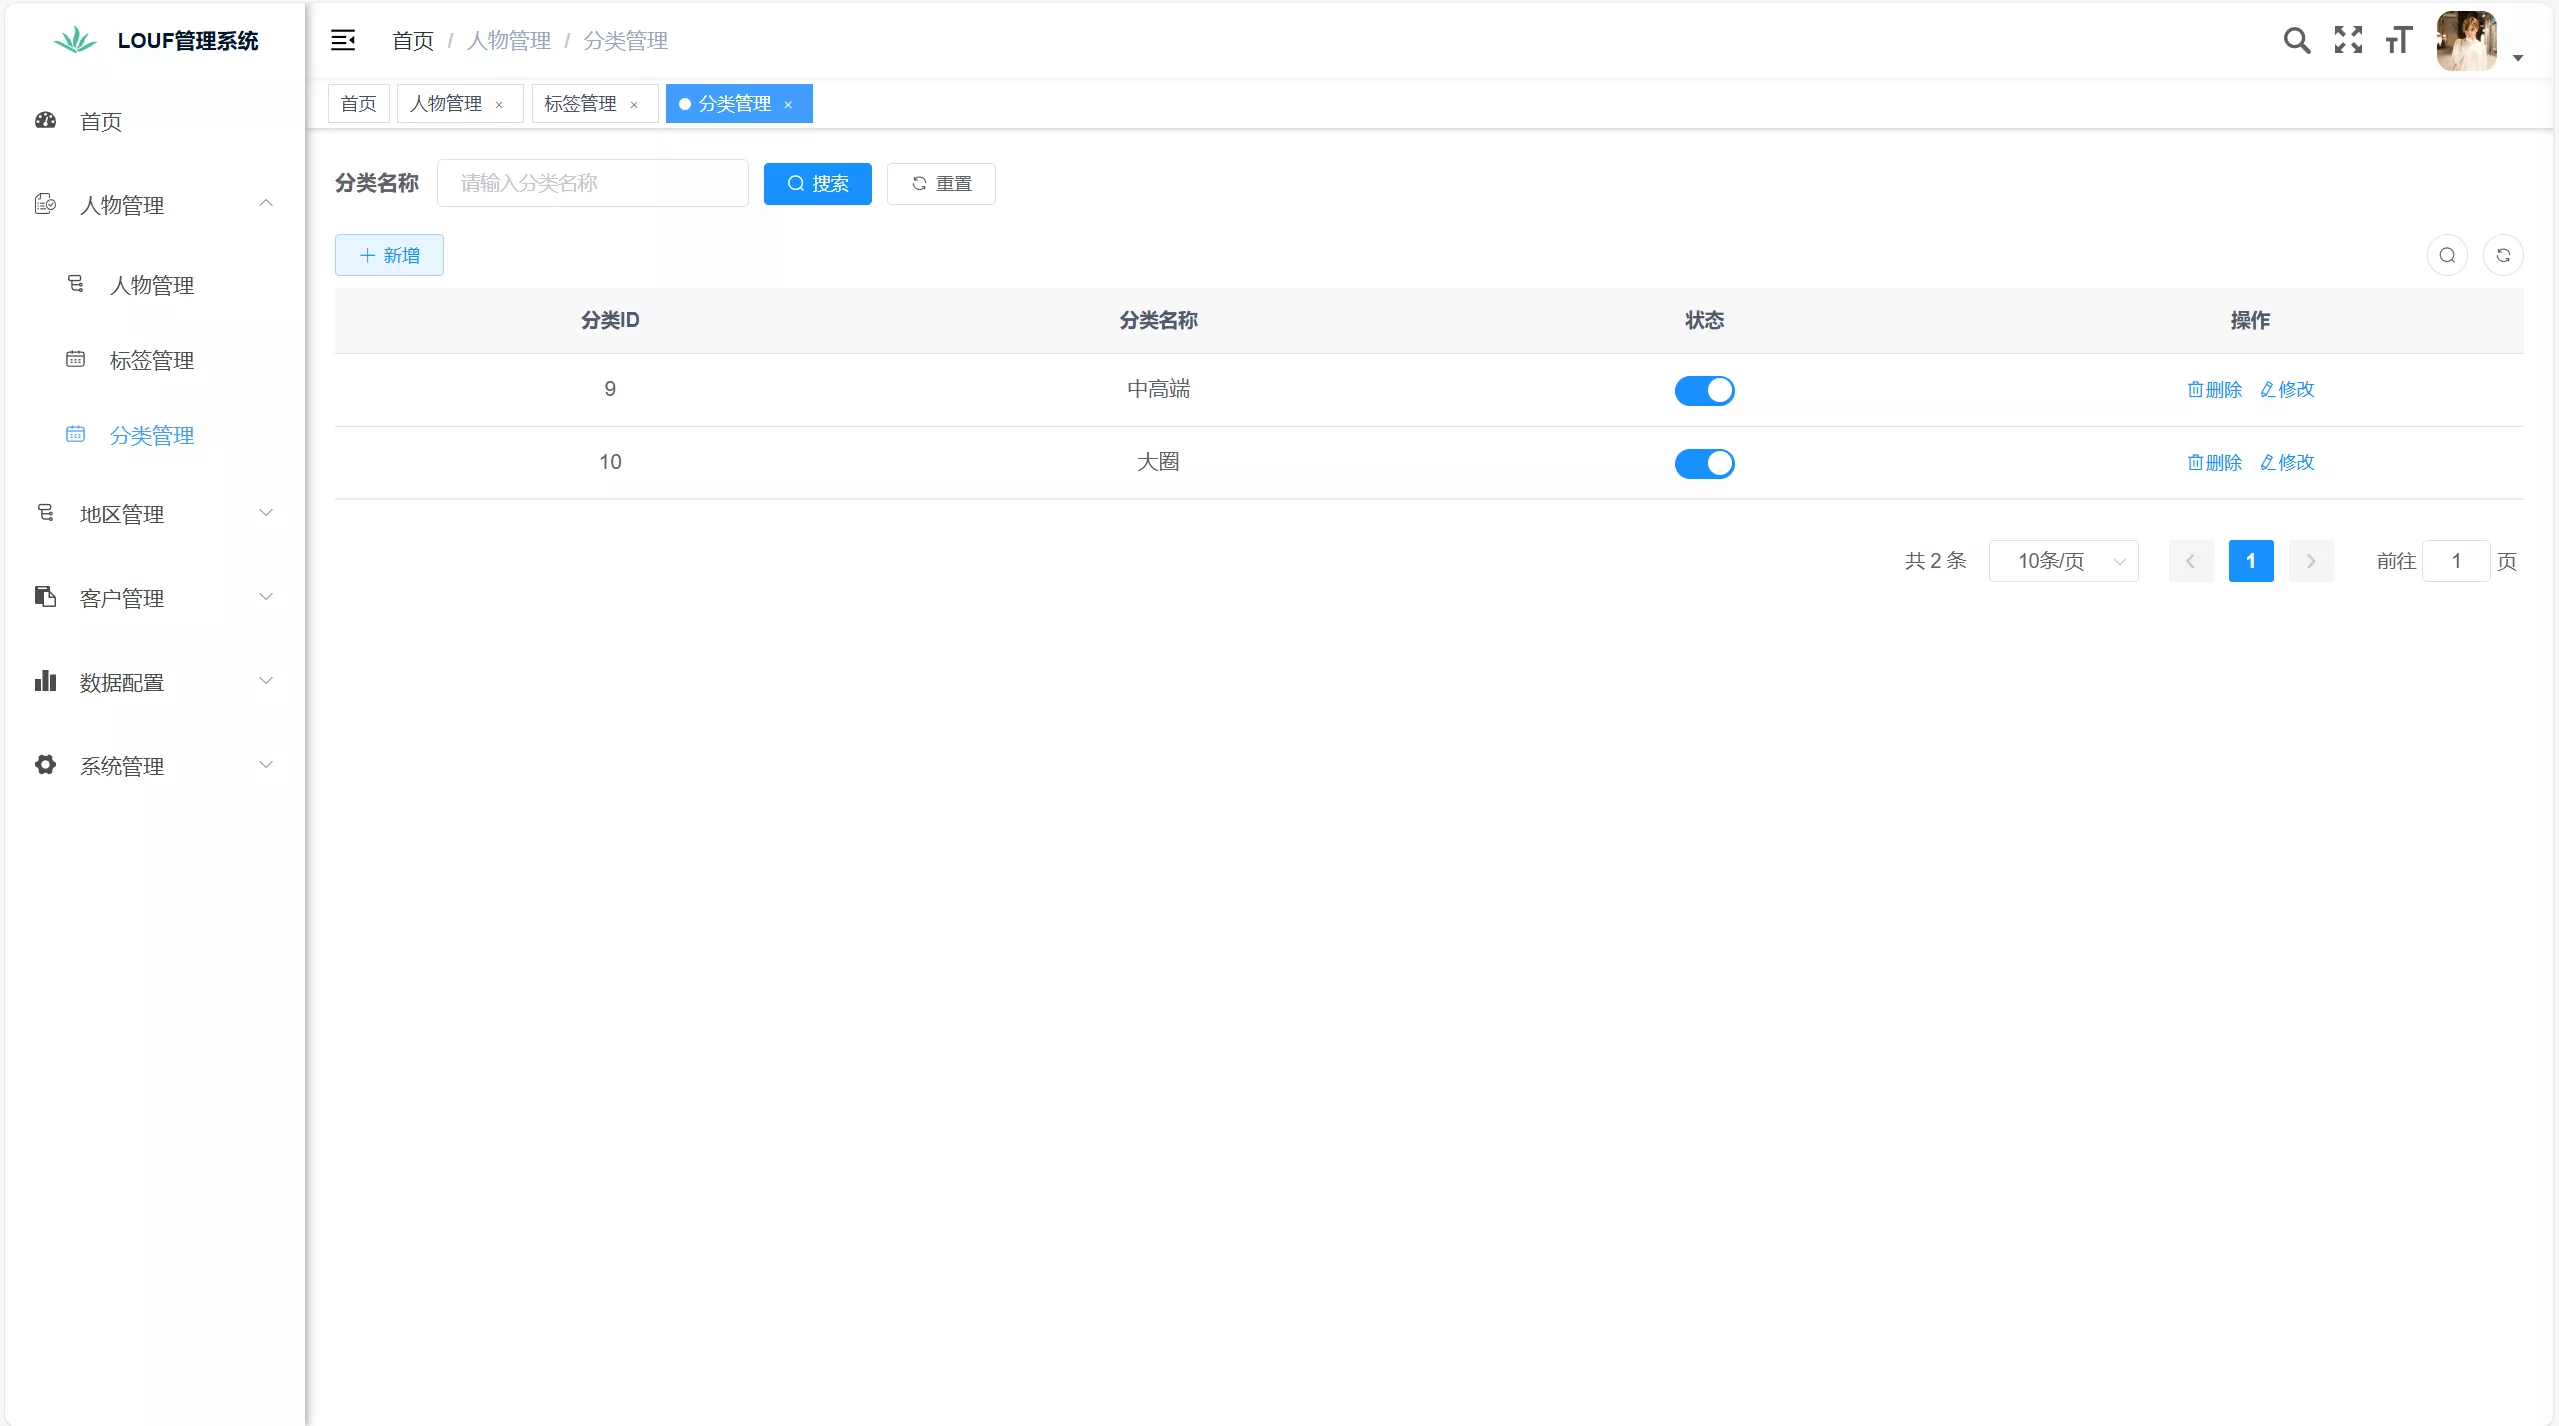Switch to the 标签管理 tab
The image size is (2559, 1426).
coord(582,103)
